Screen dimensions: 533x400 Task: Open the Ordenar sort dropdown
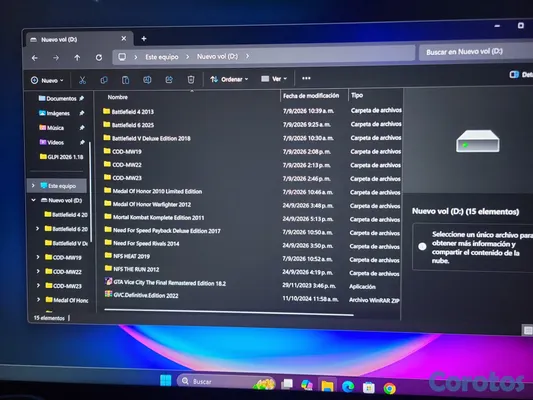pos(229,79)
